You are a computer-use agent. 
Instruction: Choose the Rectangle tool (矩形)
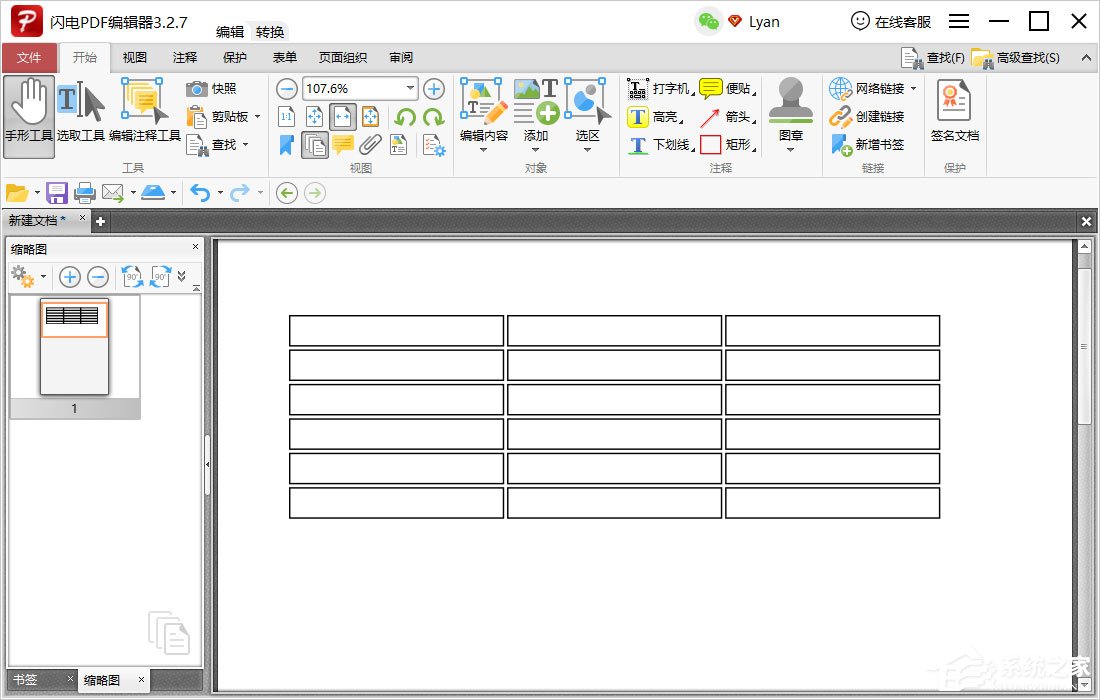(x=727, y=144)
